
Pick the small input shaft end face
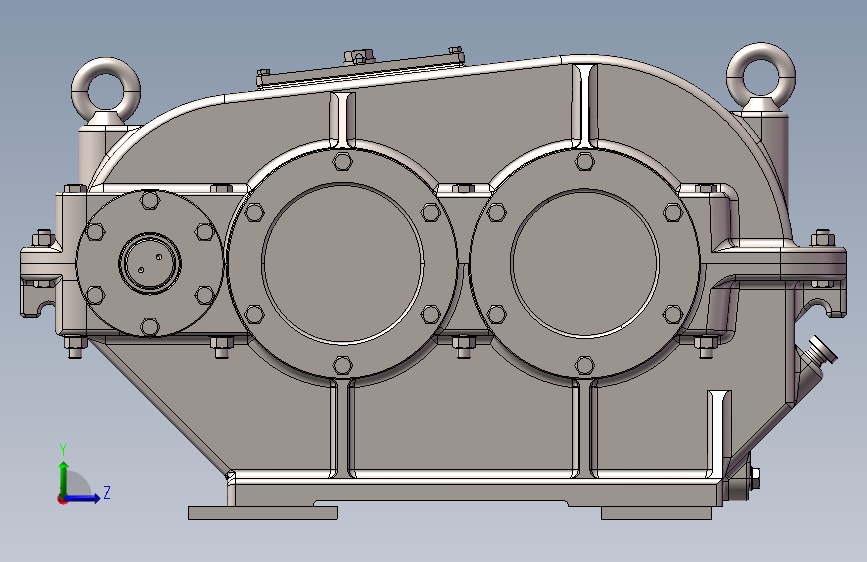(149, 263)
